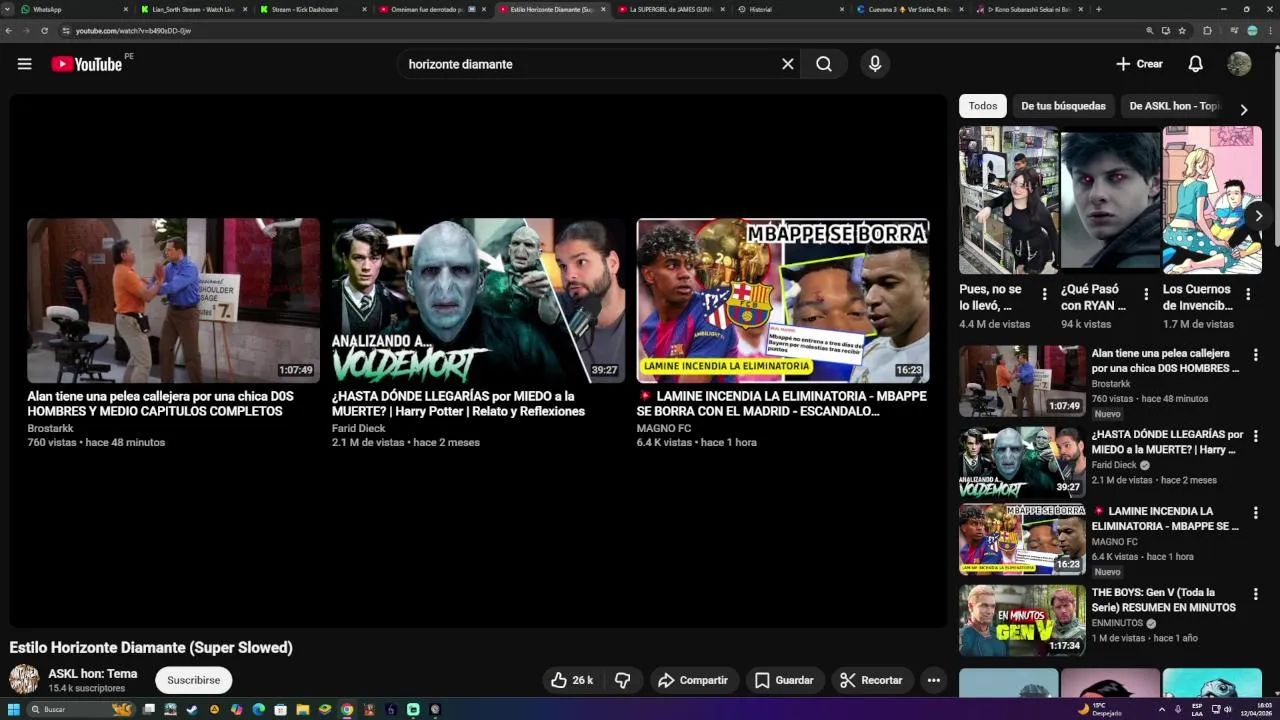This screenshot has height=720, width=1280.
Task: Open ASKL hon: Tema channel name
Action: click(x=93, y=673)
